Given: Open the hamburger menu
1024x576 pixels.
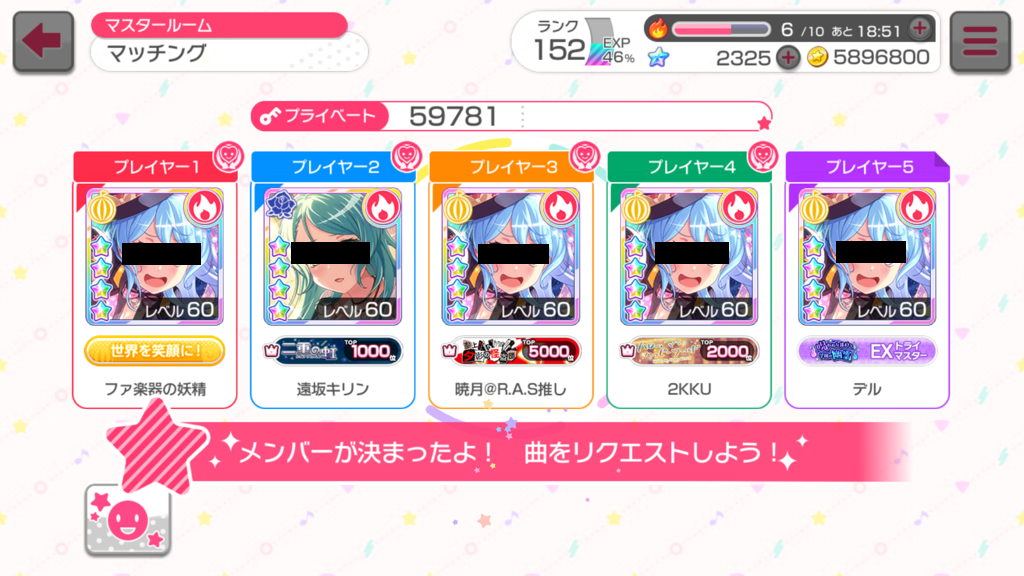Looking at the screenshot, I should [980, 41].
